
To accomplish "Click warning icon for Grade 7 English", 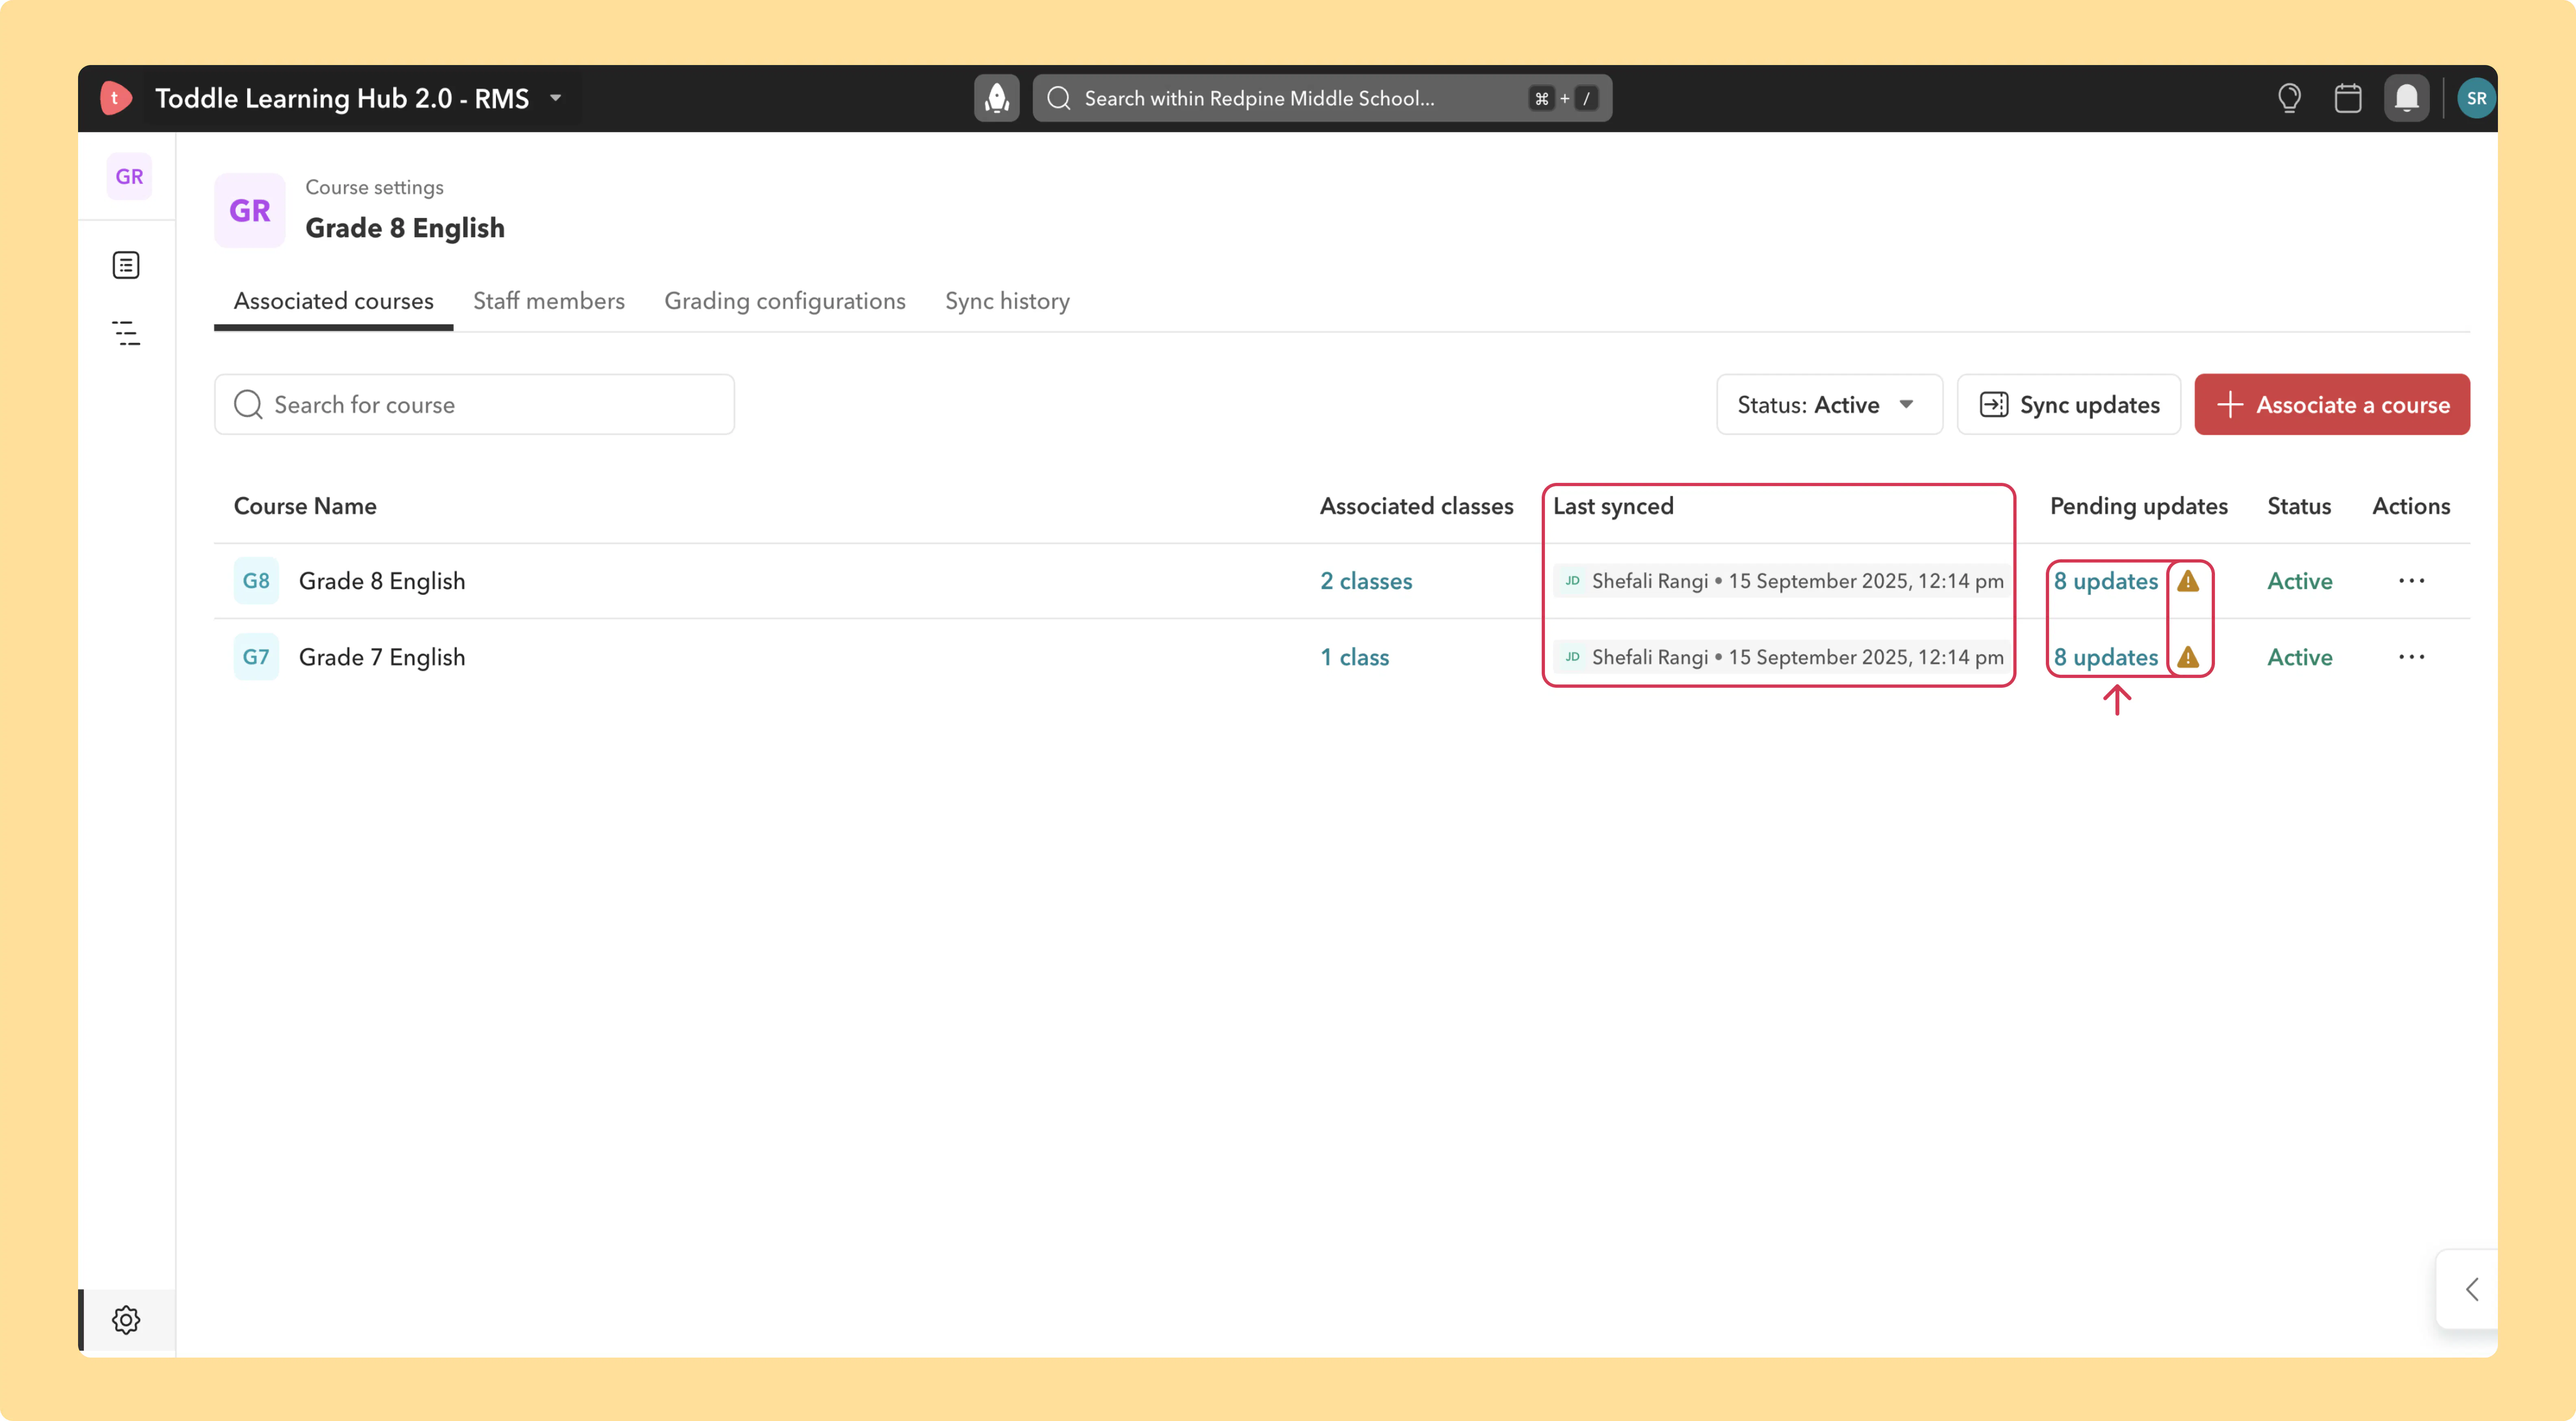I will tap(2188, 657).
